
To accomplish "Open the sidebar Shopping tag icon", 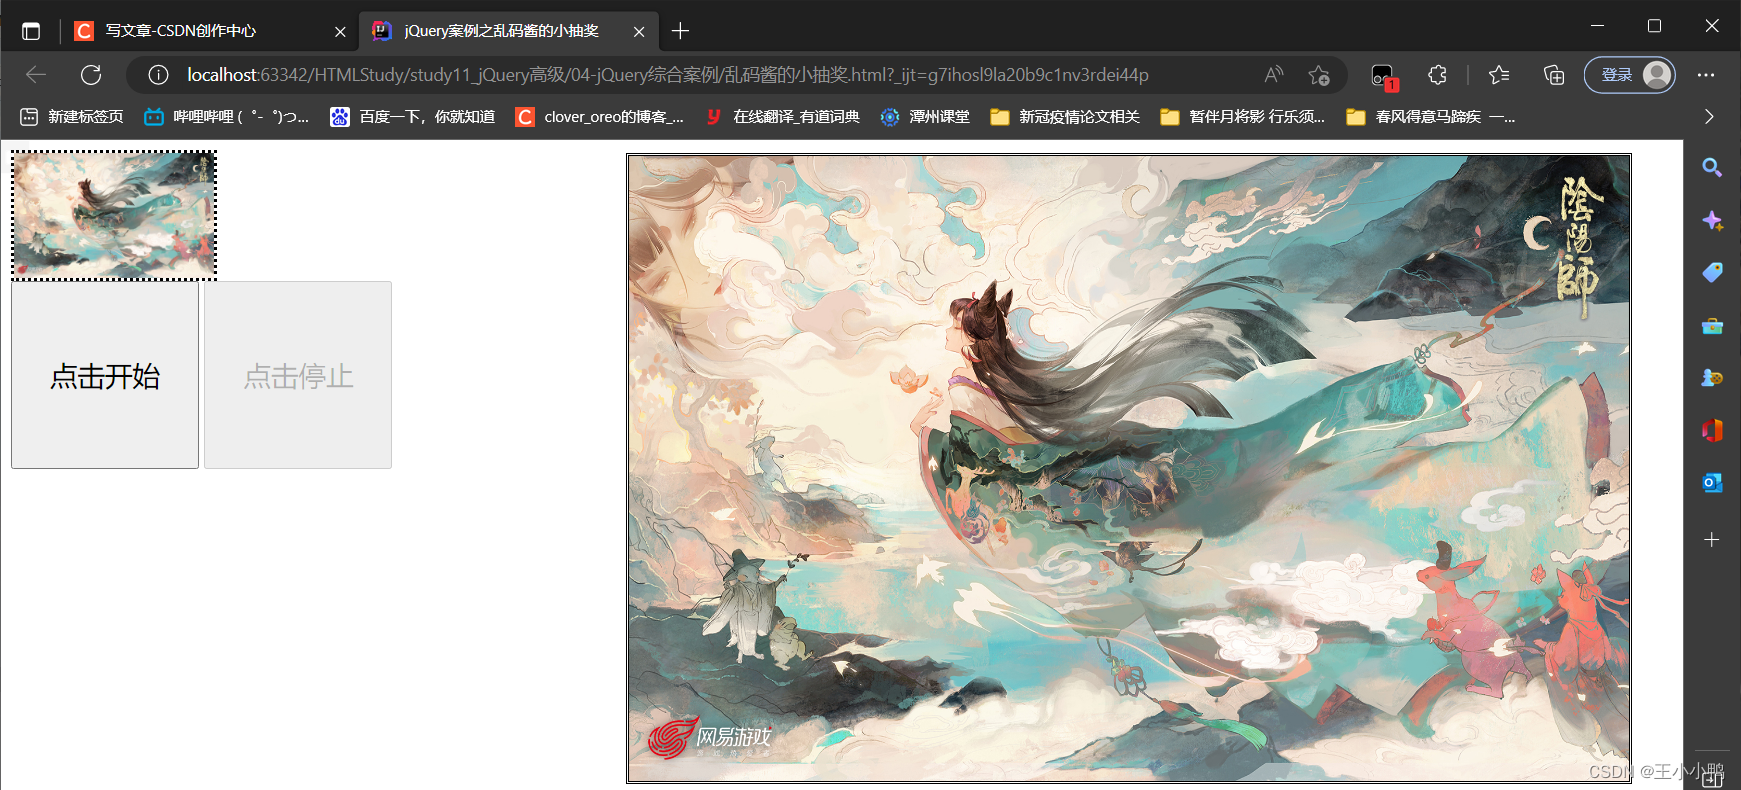I will coord(1712,273).
